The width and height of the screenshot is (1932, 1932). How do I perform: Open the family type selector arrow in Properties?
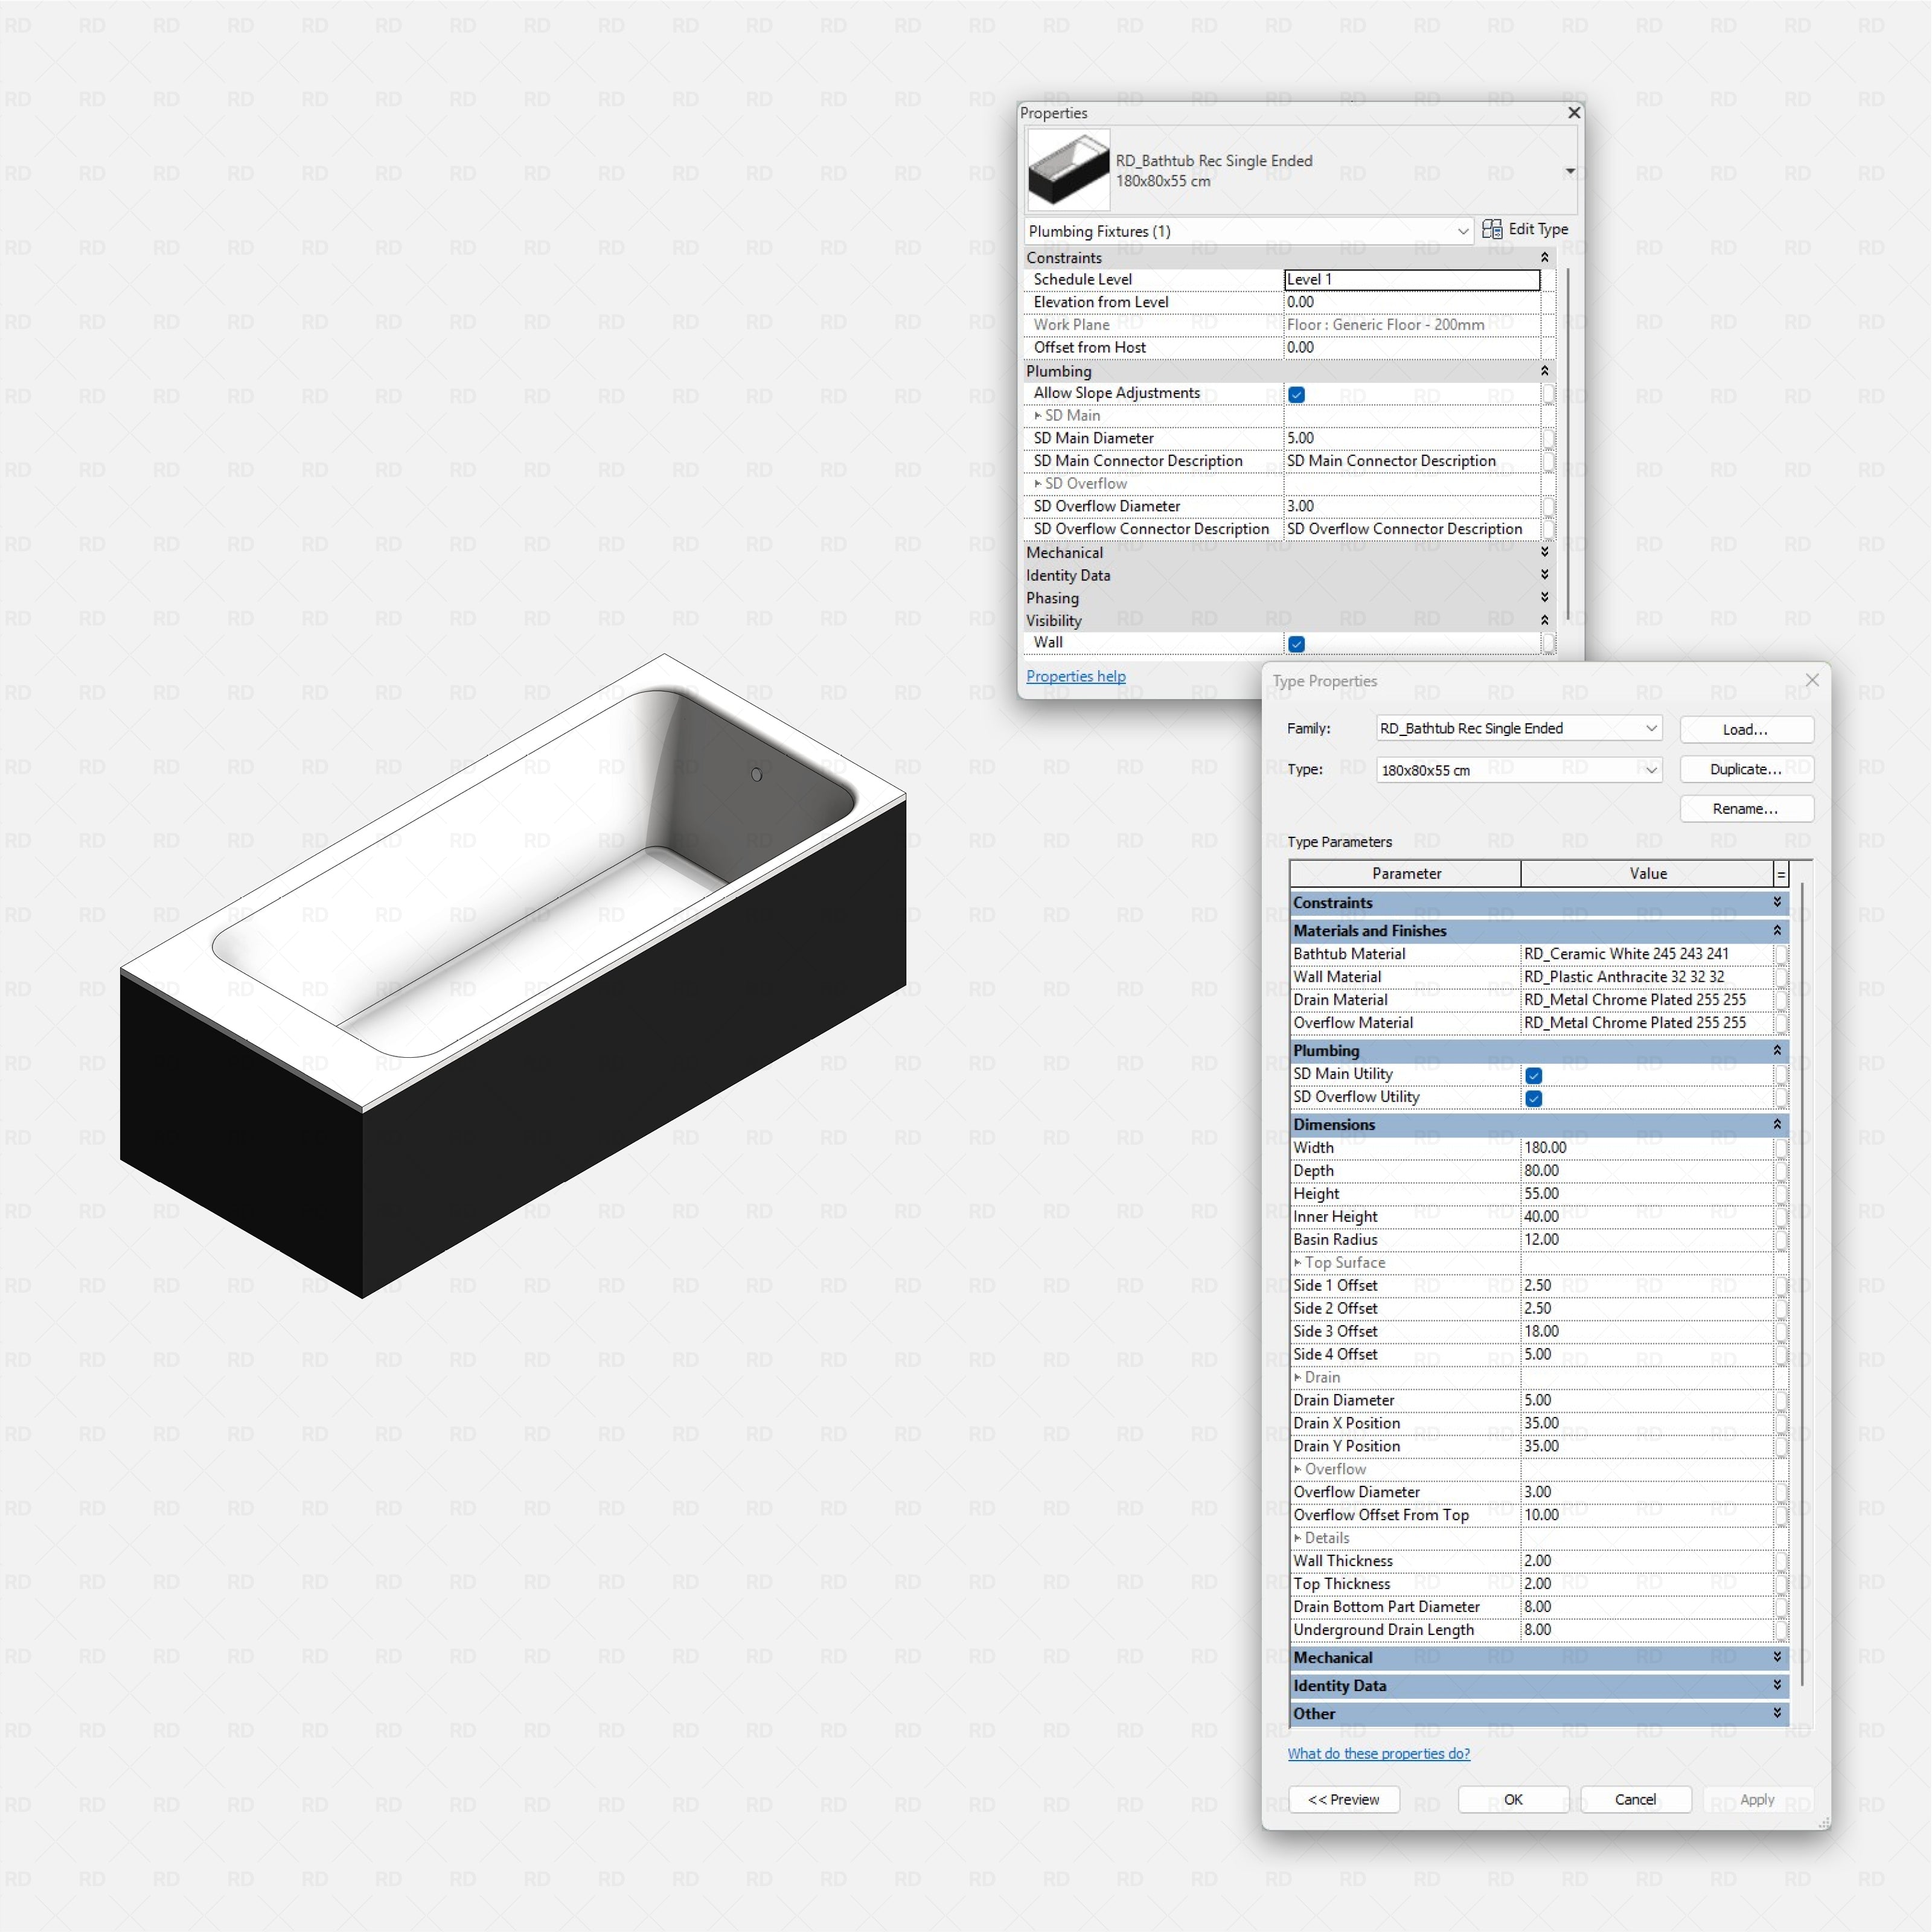pyautogui.click(x=1570, y=171)
